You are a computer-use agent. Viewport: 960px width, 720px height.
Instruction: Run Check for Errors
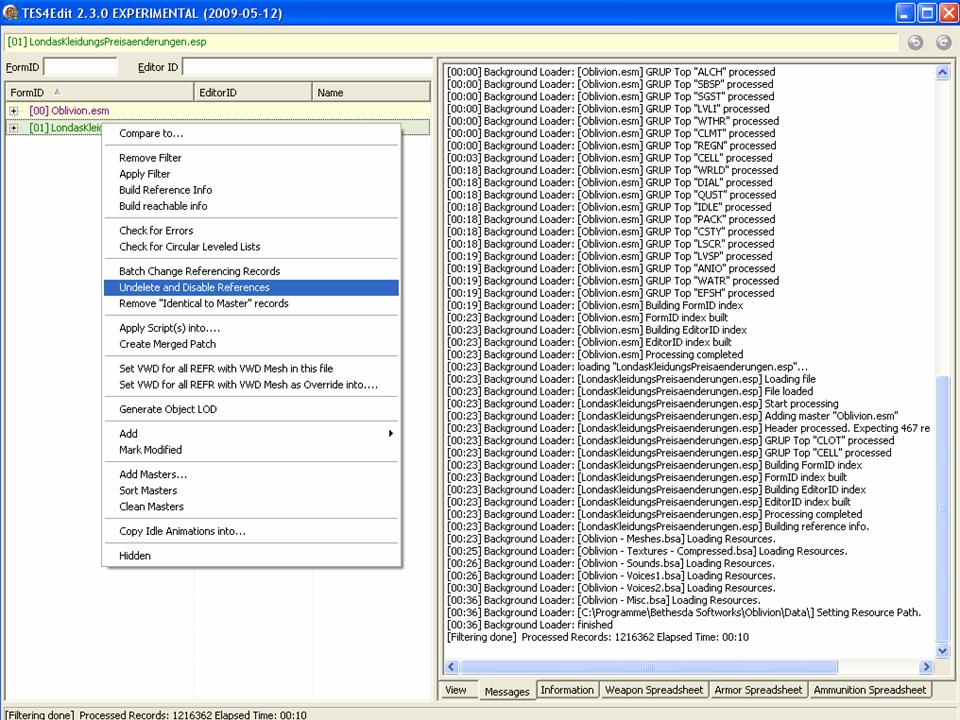[x=251, y=231]
